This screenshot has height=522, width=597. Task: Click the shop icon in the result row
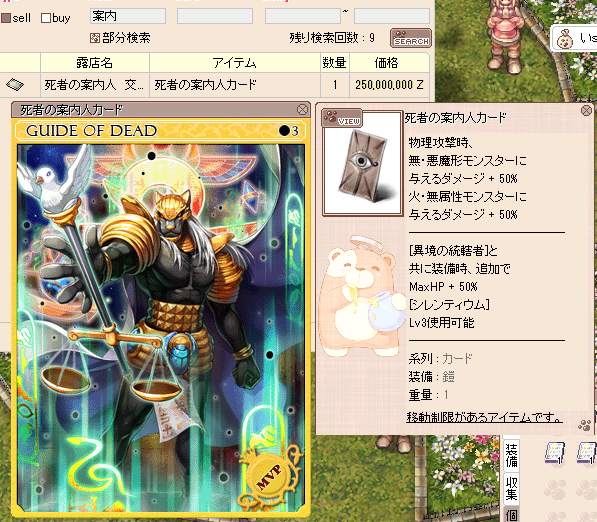coord(15,84)
